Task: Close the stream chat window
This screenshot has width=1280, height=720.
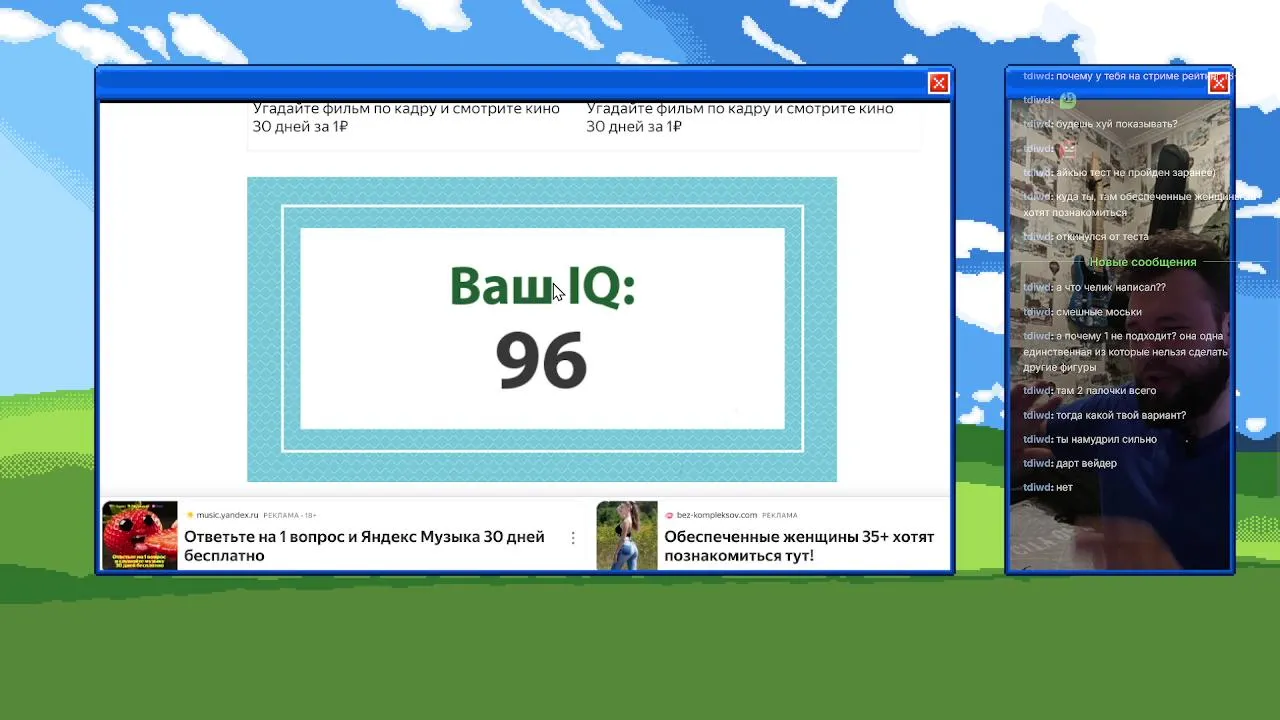Action: point(1218,83)
